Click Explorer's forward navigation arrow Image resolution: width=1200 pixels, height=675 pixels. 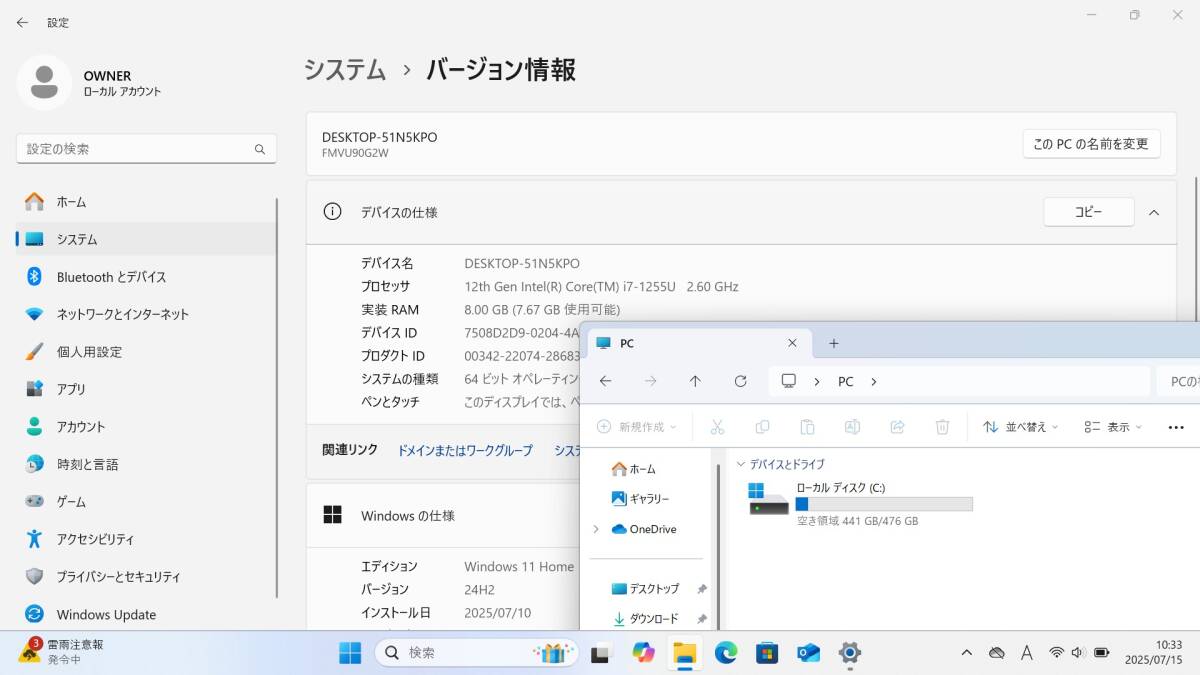(650, 381)
